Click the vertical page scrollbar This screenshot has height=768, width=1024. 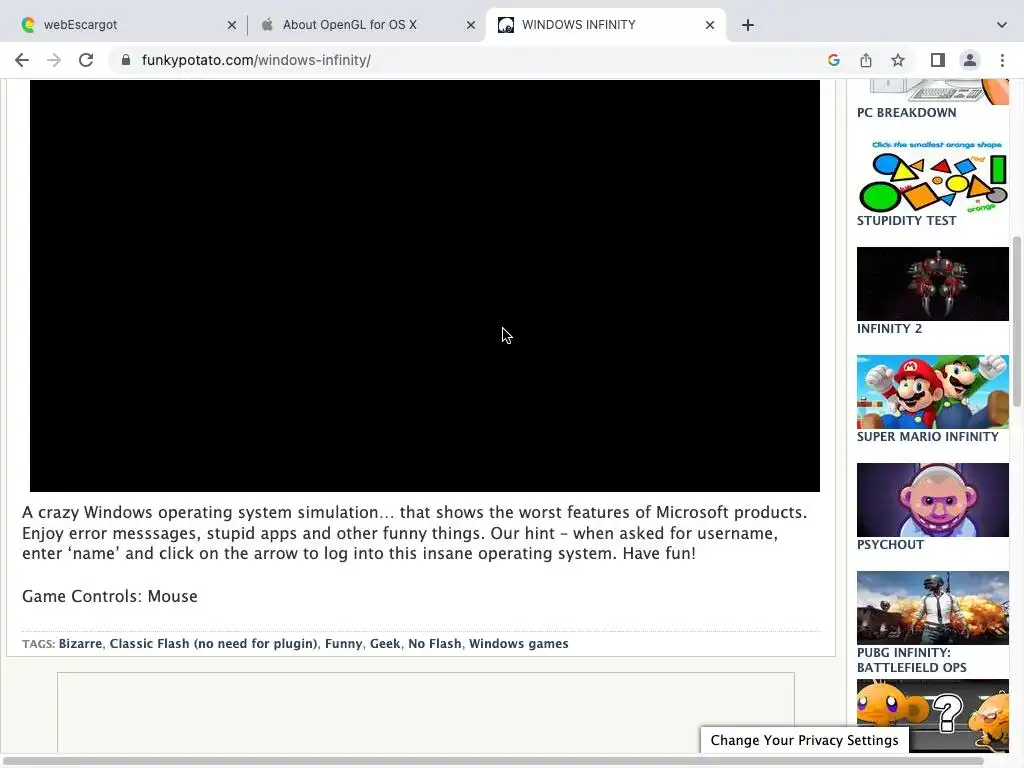click(1016, 323)
